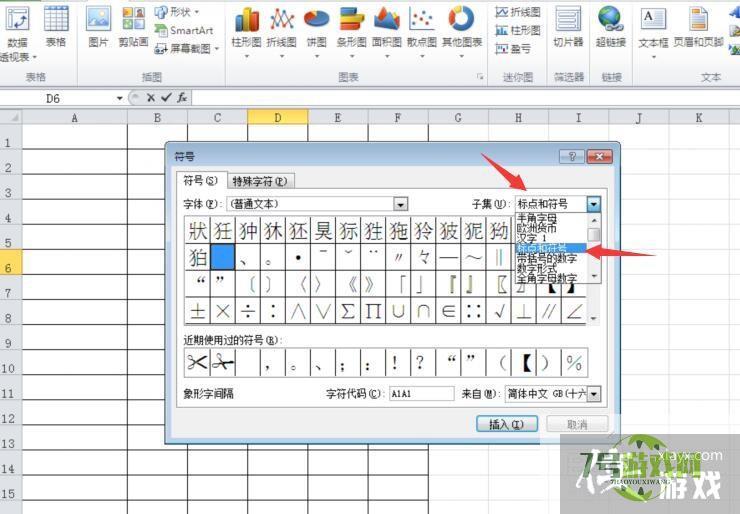Viewport: 740px width, 514px height.
Task: Open header and footer 页眉和页脚
Action: (698, 27)
